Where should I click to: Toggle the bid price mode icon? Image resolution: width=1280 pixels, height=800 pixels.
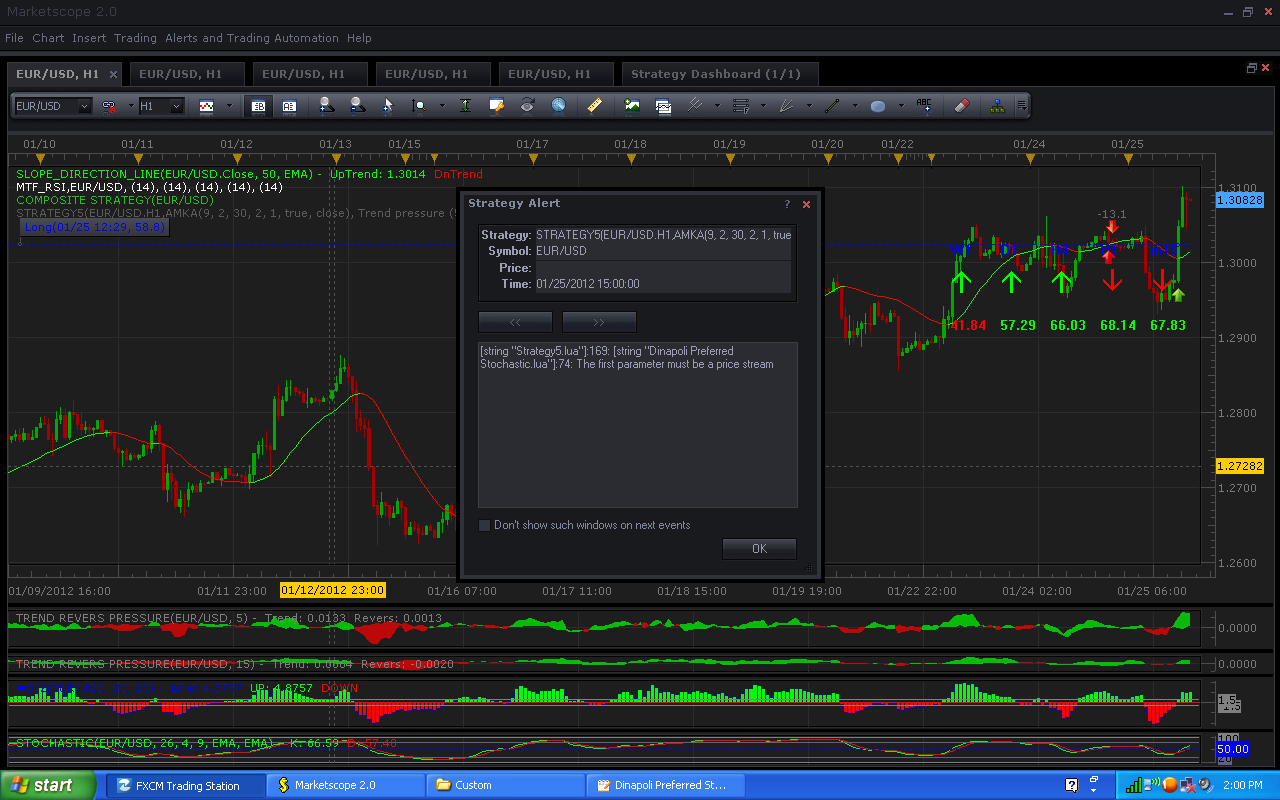pyautogui.click(x=258, y=105)
